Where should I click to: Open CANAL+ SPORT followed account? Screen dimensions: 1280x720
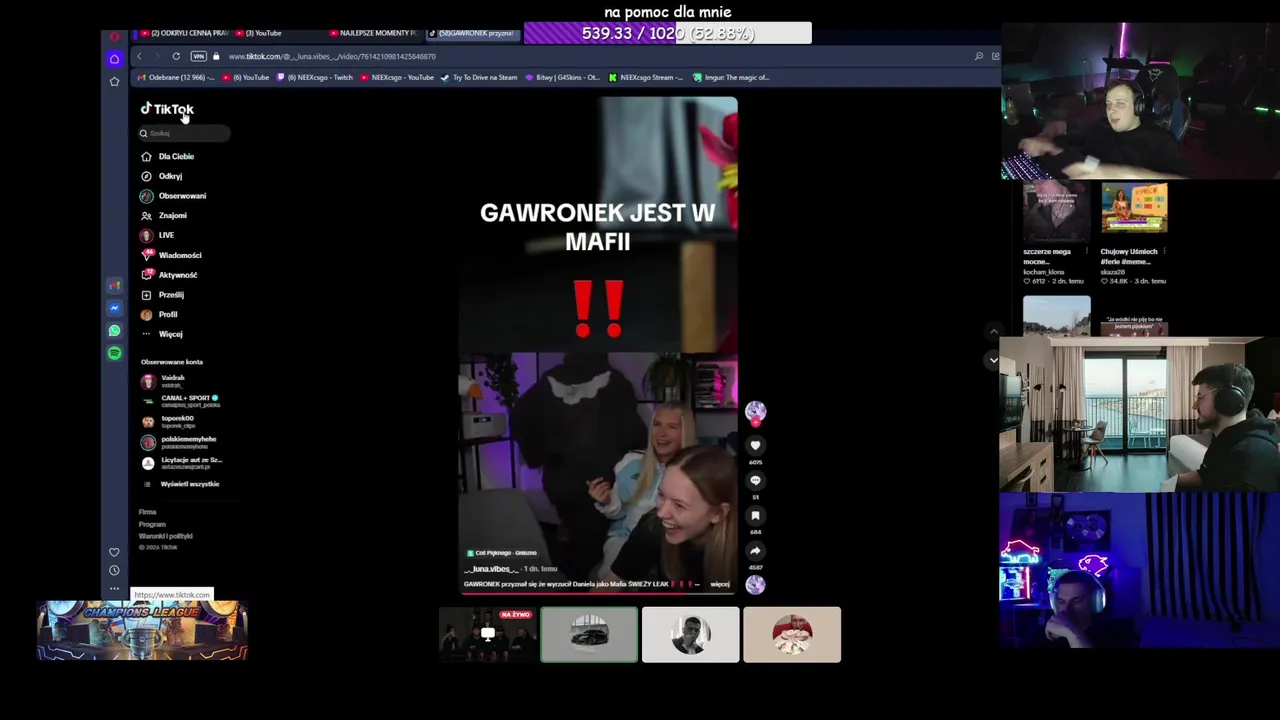(x=180, y=401)
